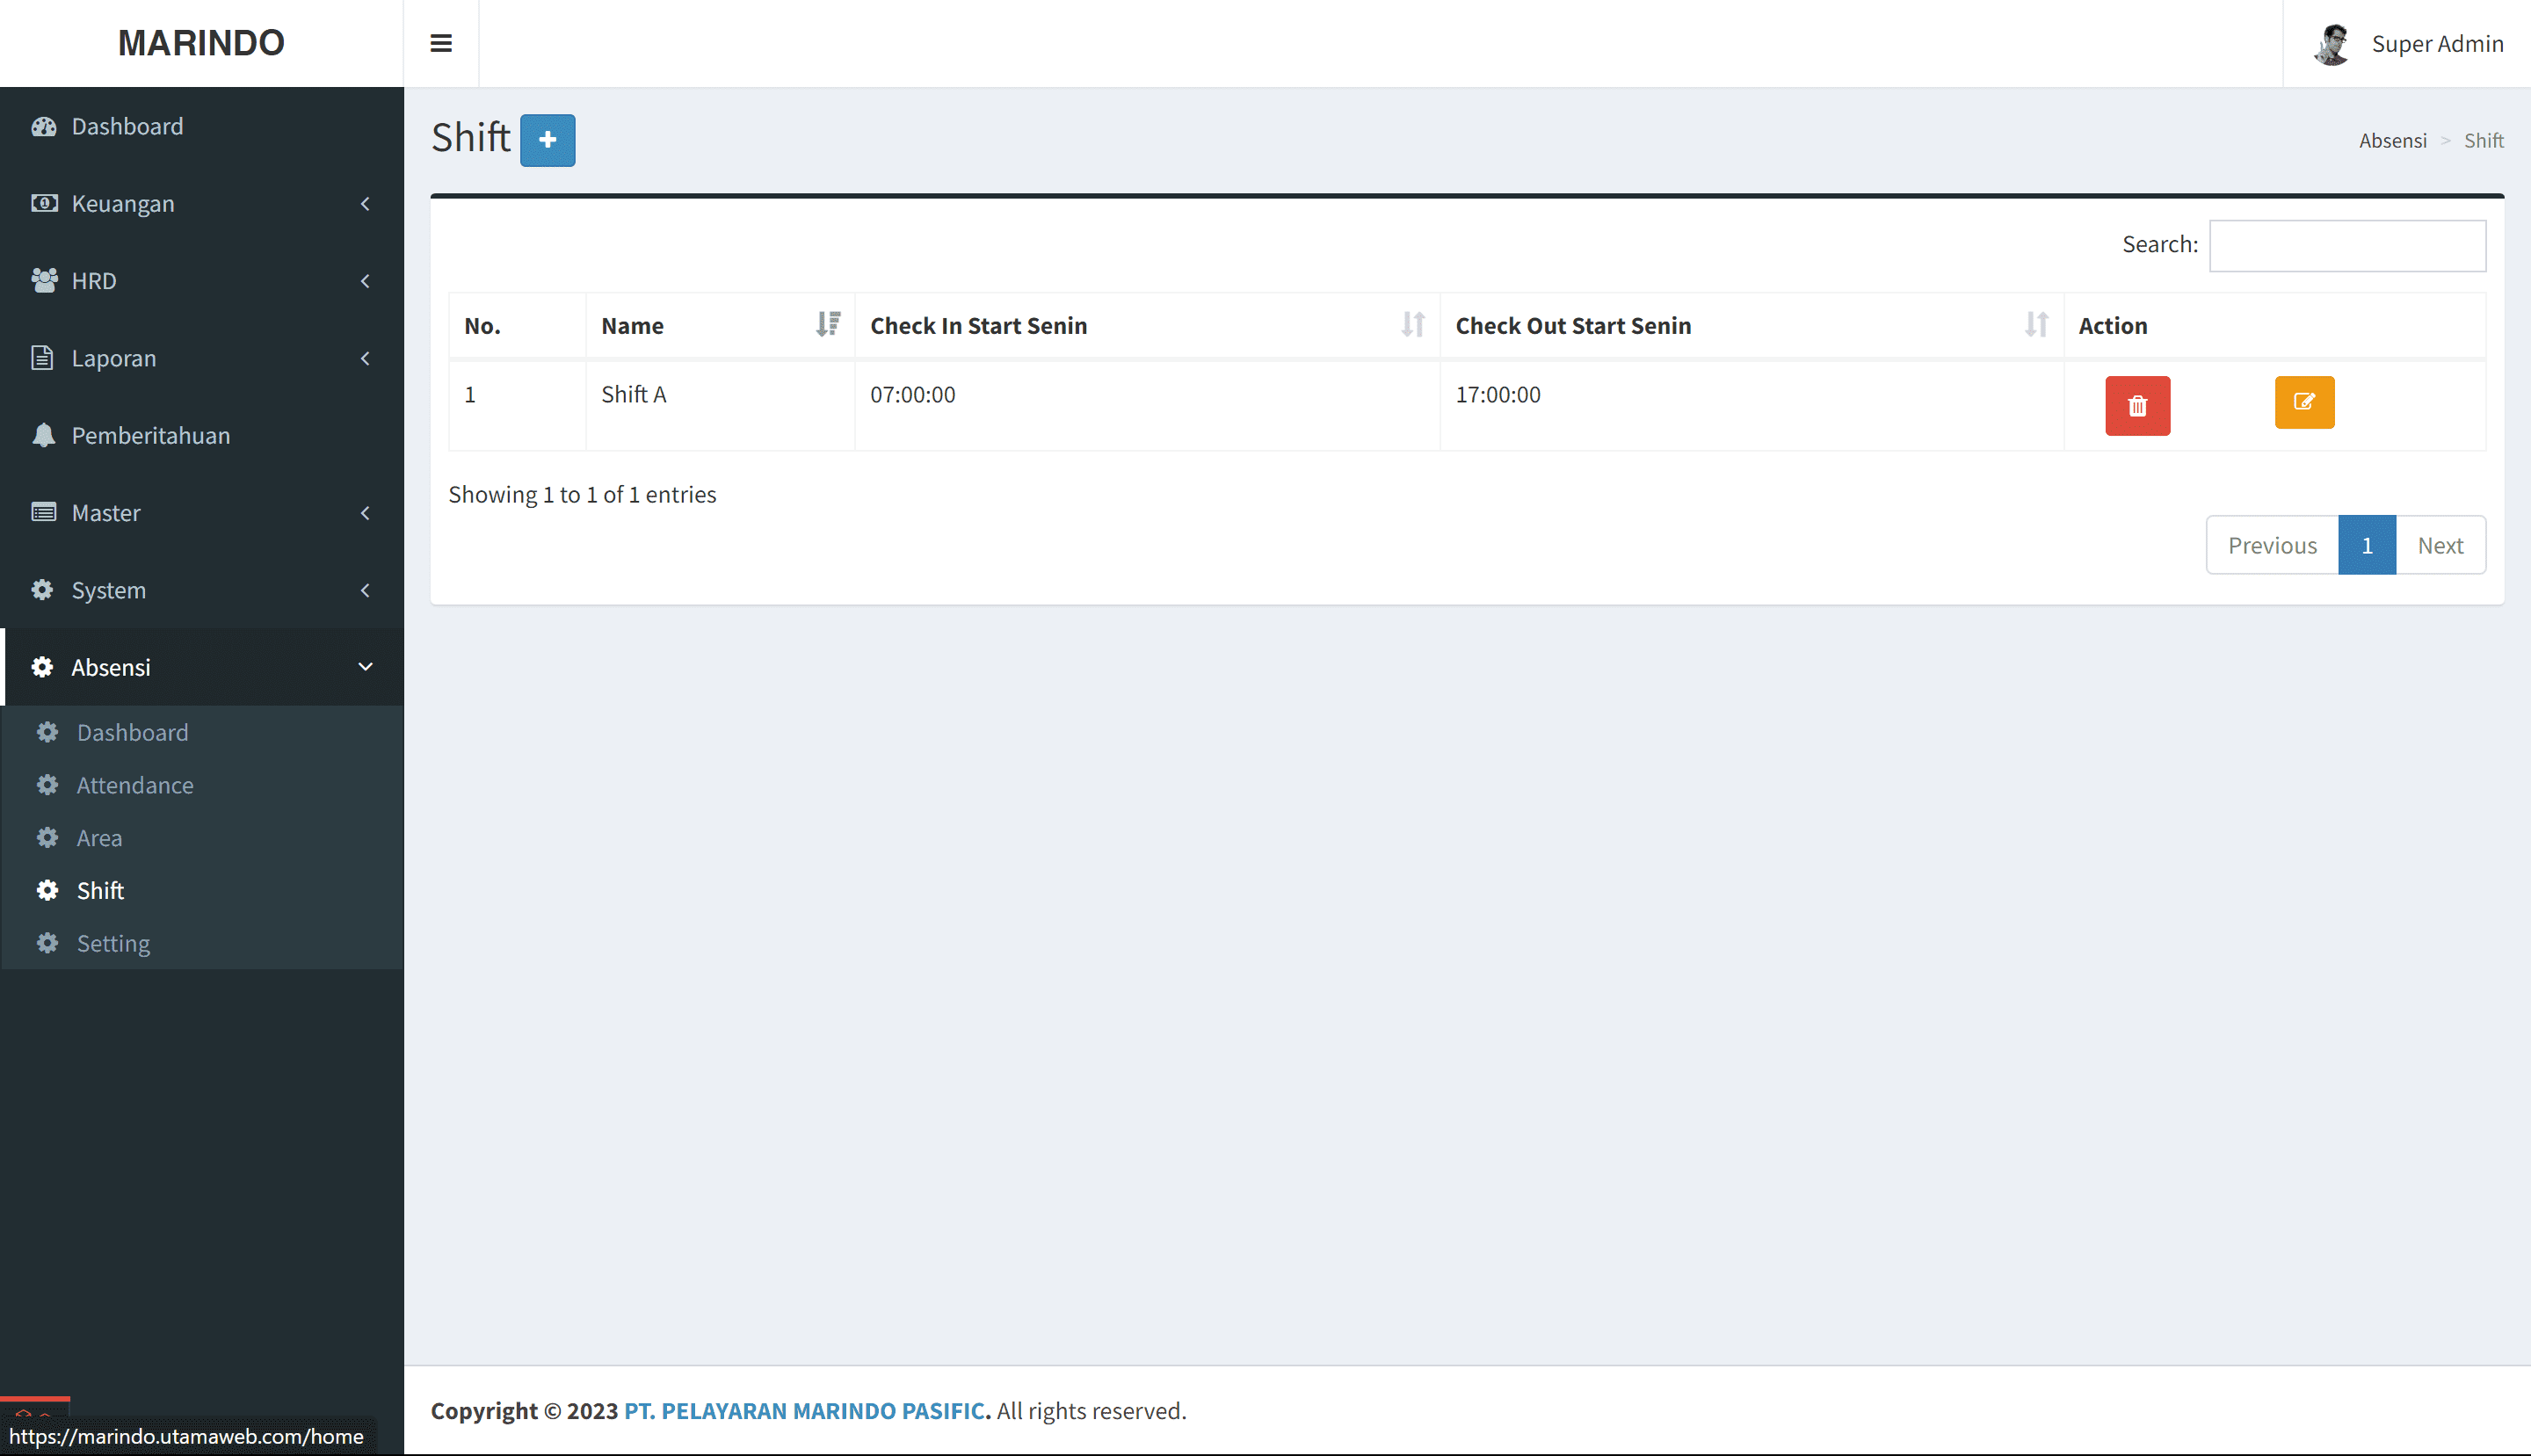The height and width of the screenshot is (1456, 2531).
Task: Click the hamburger sidebar toggle icon
Action: click(x=440, y=43)
